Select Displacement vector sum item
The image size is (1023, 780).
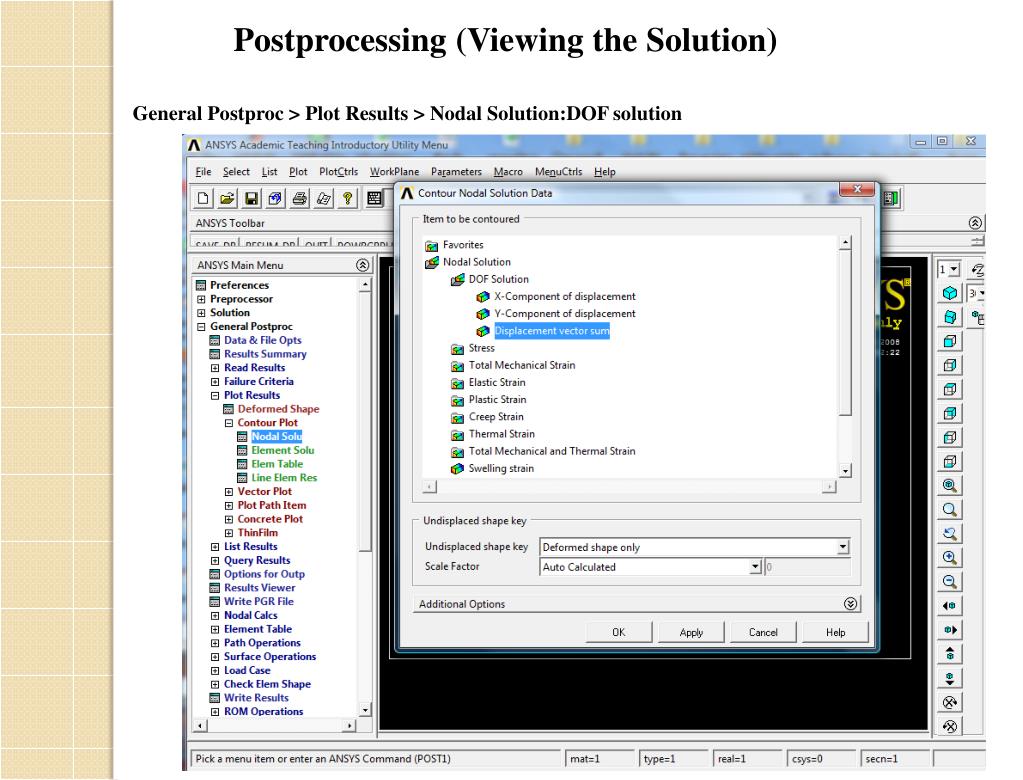coord(551,331)
